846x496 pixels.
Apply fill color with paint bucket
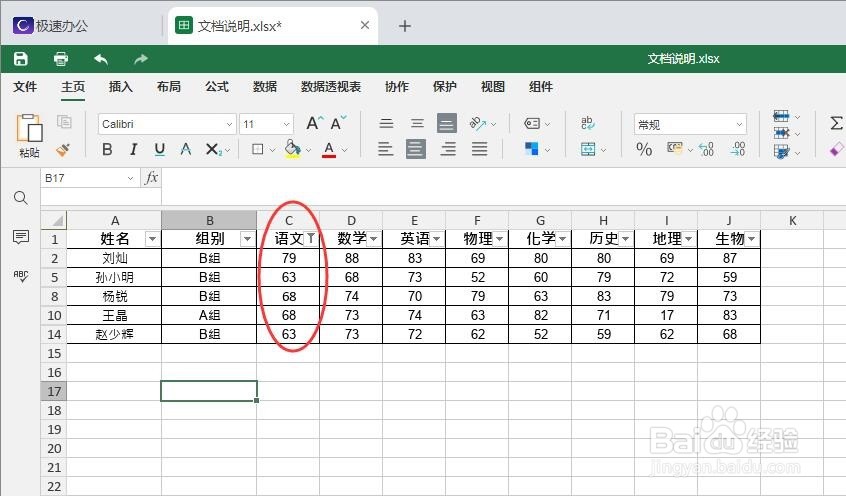tap(292, 149)
